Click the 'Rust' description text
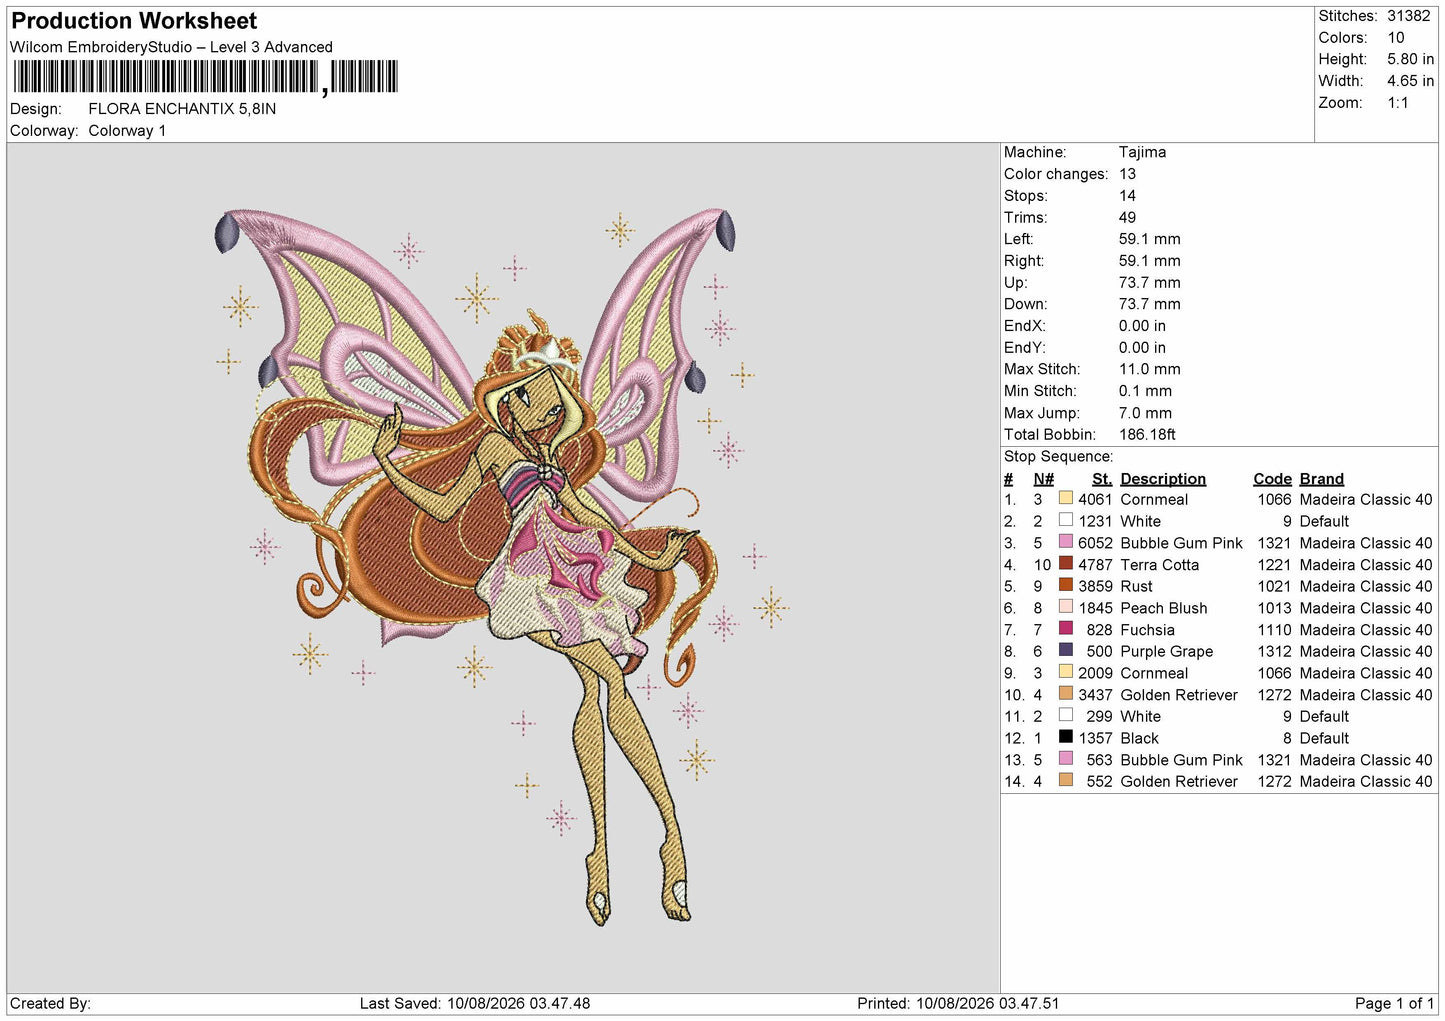The height and width of the screenshot is (1021, 1445). click(1136, 587)
